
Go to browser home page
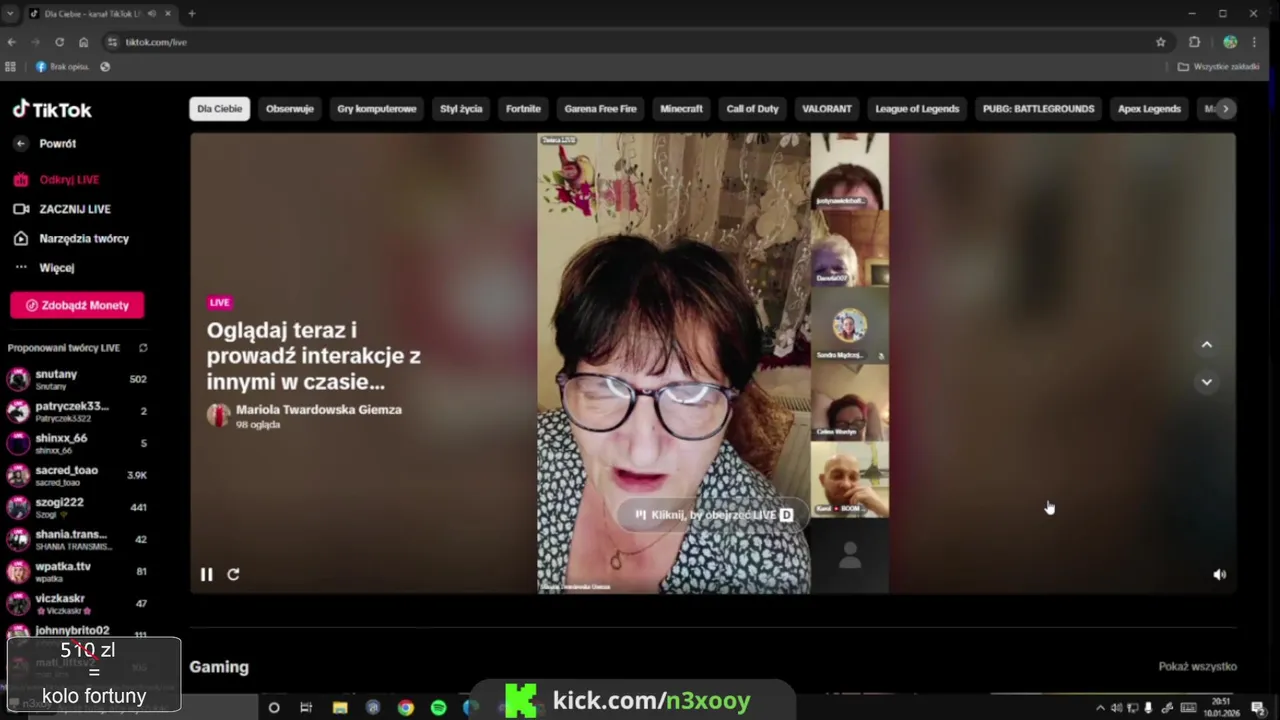(84, 42)
